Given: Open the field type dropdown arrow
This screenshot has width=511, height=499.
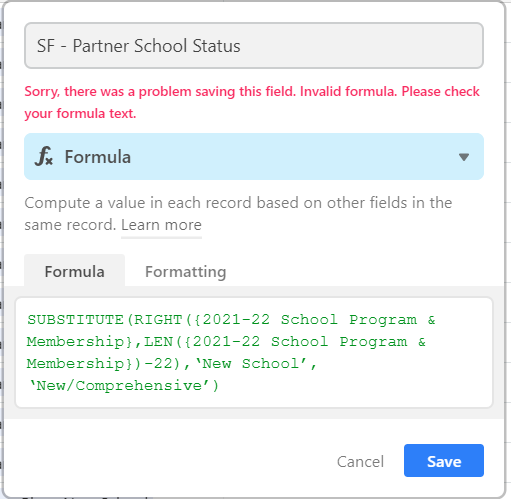Looking at the screenshot, I should click(x=464, y=157).
